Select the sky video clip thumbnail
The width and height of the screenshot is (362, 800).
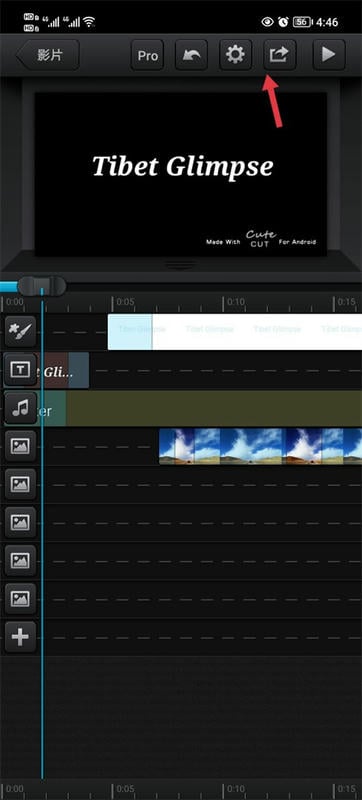pyautogui.click(x=261, y=446)
